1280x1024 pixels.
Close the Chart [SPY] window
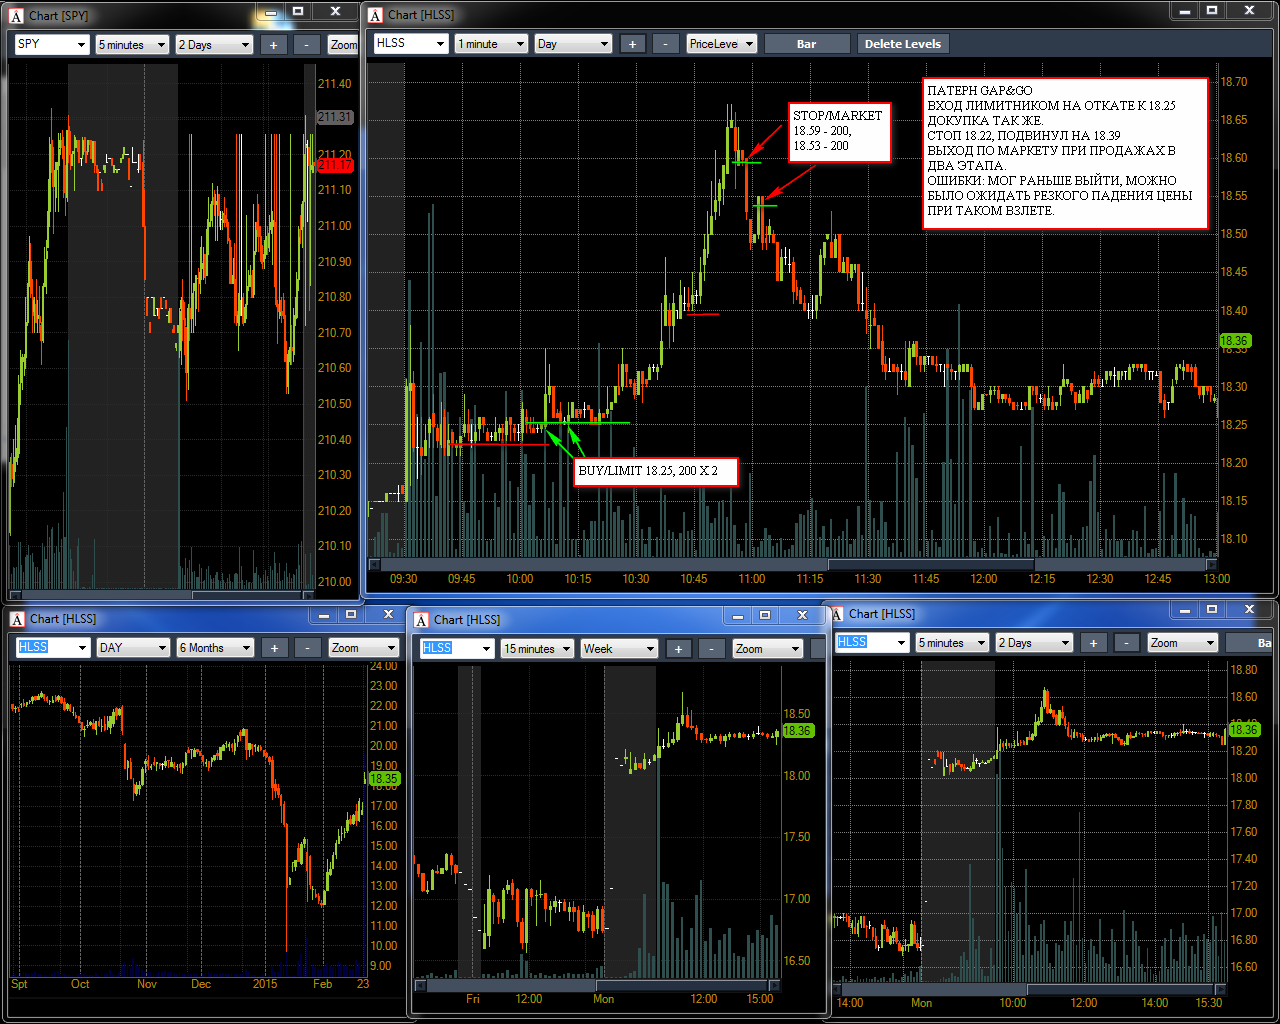point(336,11)
